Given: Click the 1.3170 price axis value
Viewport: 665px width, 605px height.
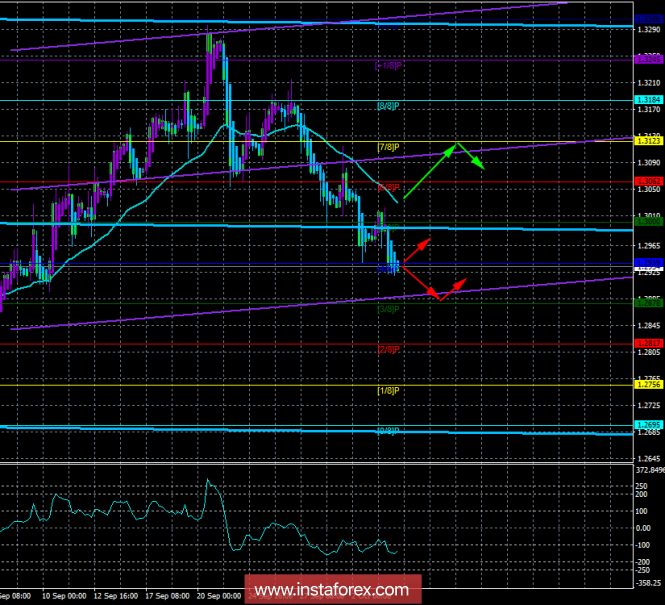Looking at the screenshot, I should point(649,109).
